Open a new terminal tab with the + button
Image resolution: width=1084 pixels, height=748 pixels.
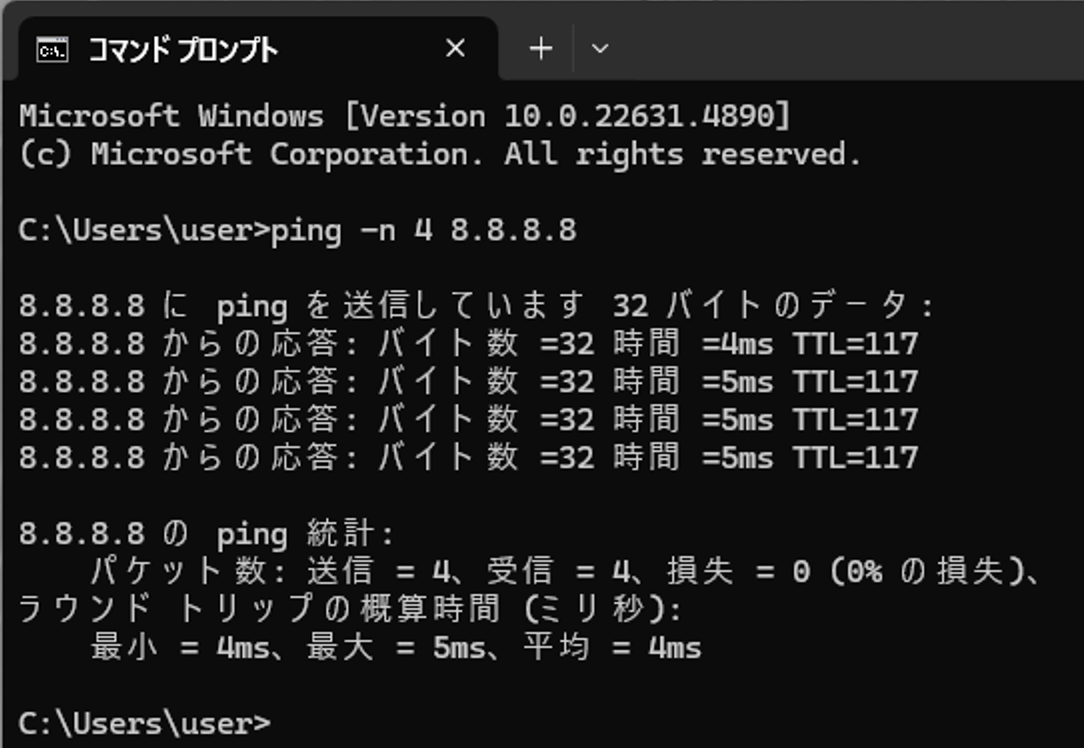[539, 47]
